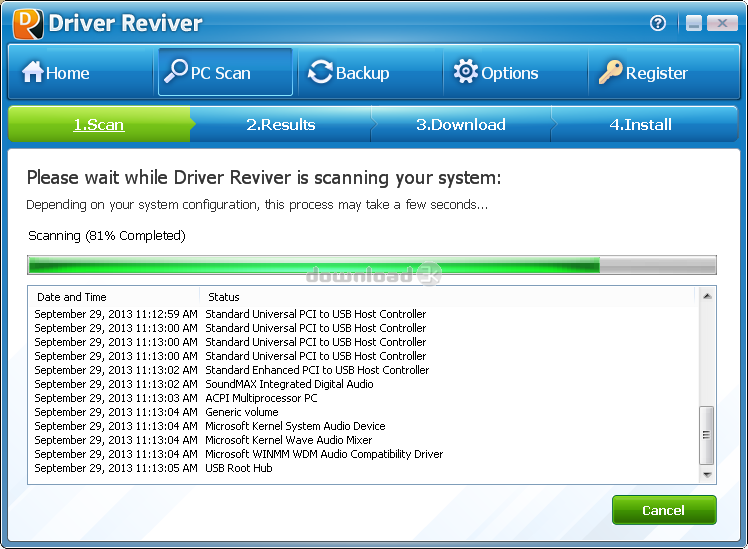Close the Driver Reviver window
Screen dimensions: 748x549
click(722, 23)
